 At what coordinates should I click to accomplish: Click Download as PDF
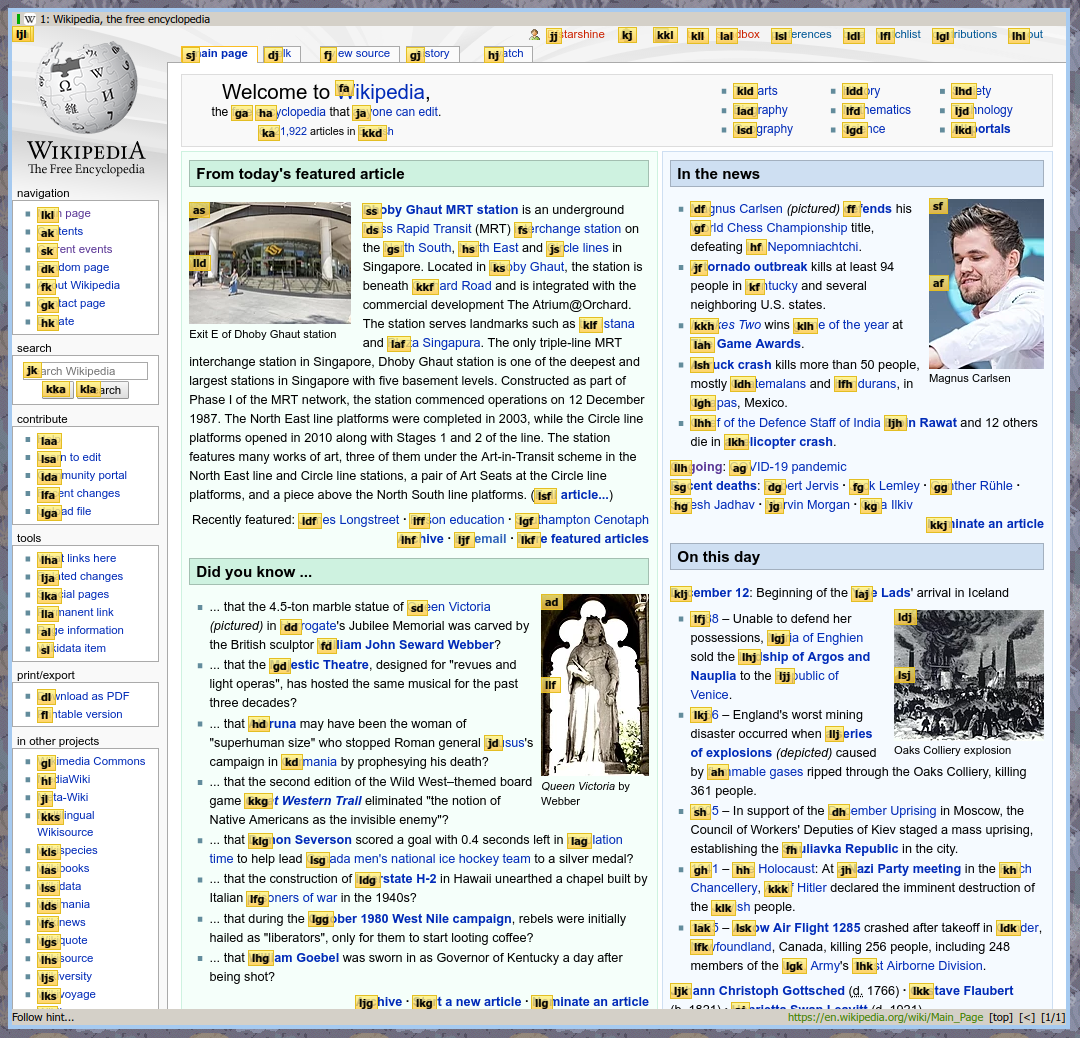83,696
